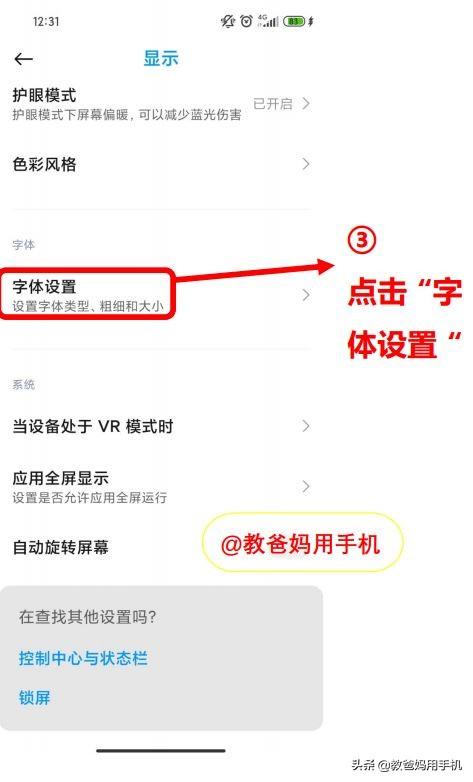Open 当设备处于 VR 模式时 item
This screenshot has height=782, width=473.
point(162,426)
